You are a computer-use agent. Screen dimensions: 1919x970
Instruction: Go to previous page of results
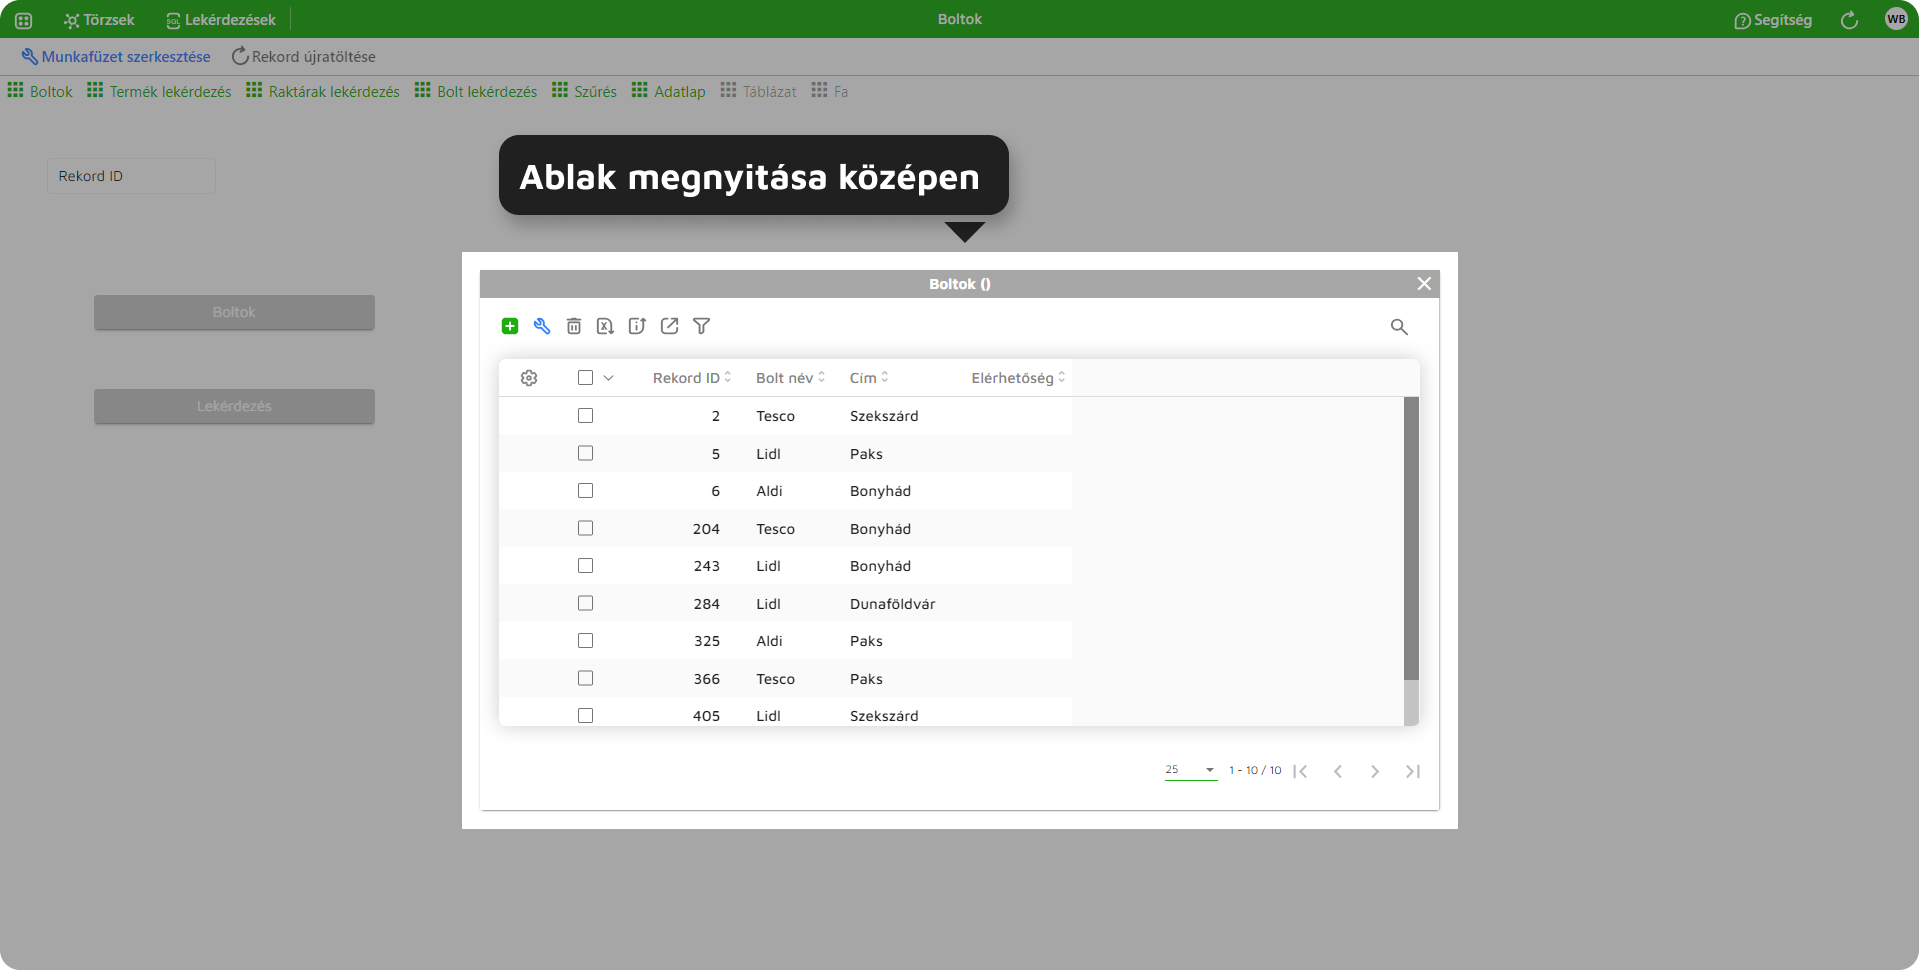(1338, 771)
